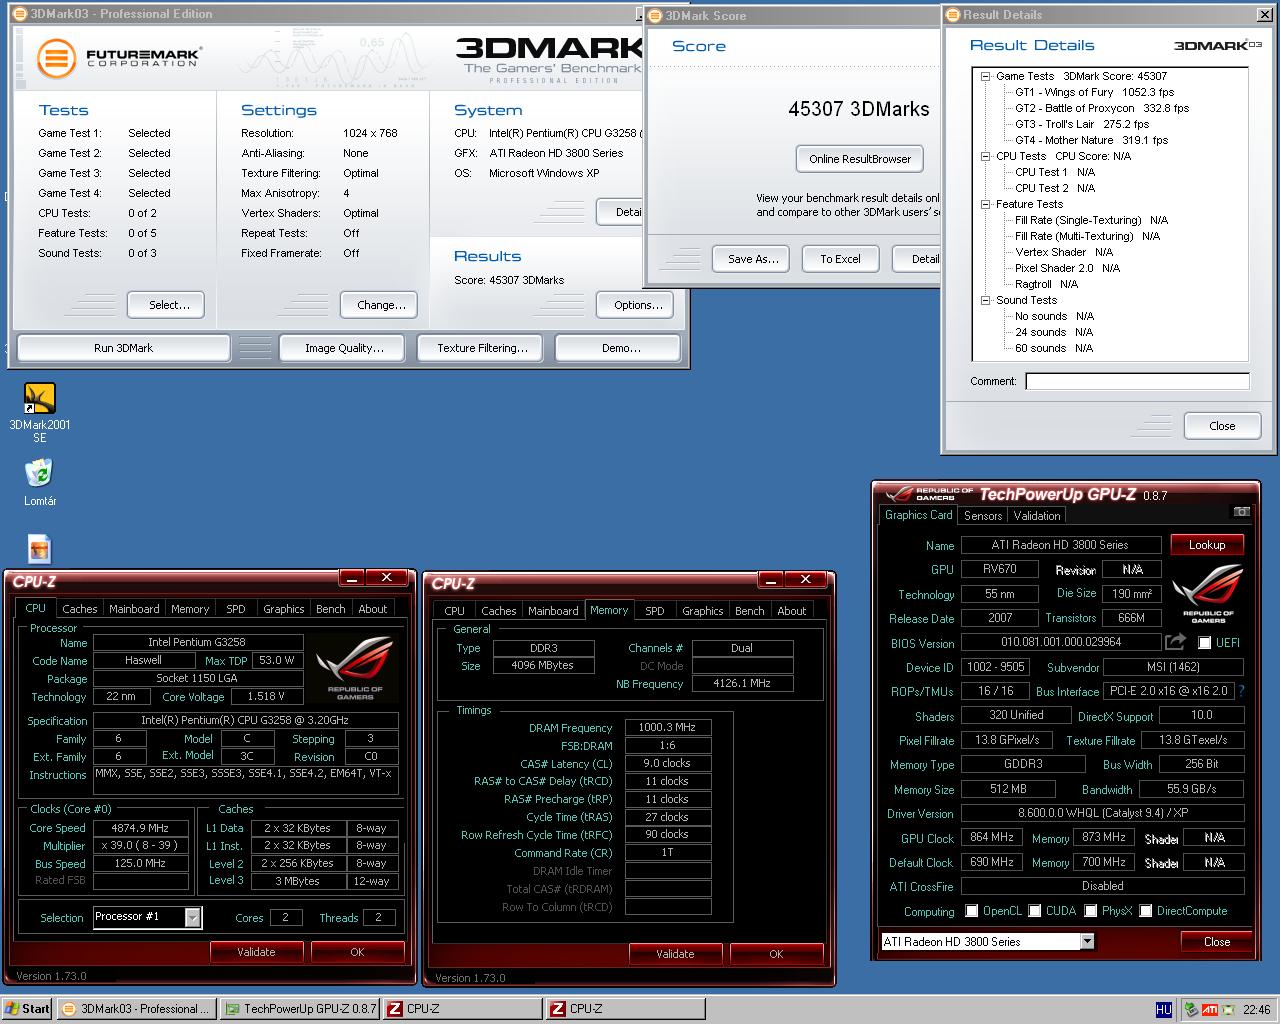Screen dimensions: 1280x1024
Task: Click DRAM Frequency value 1000.3 MHz
Action: (x=667, y=728)
